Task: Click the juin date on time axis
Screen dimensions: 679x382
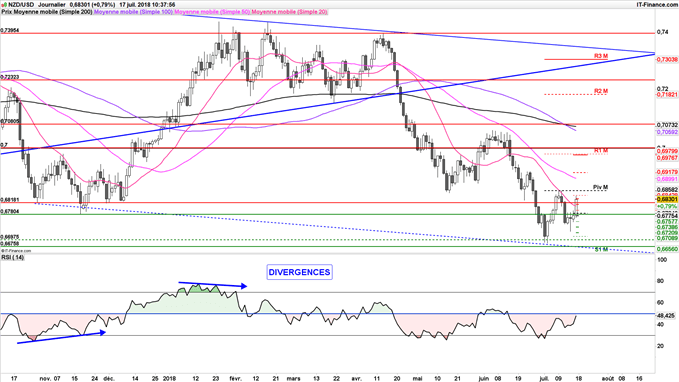Action: click(483, 379)
